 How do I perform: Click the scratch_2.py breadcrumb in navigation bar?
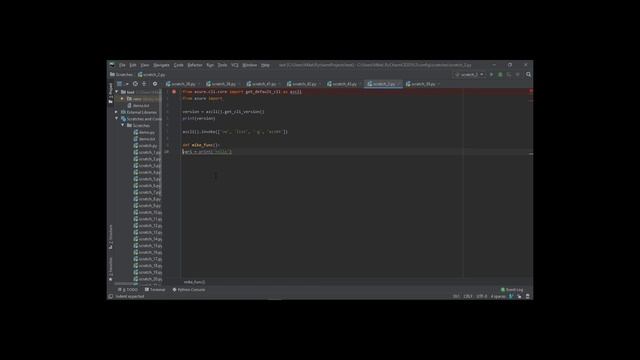[x=152, y=75]
